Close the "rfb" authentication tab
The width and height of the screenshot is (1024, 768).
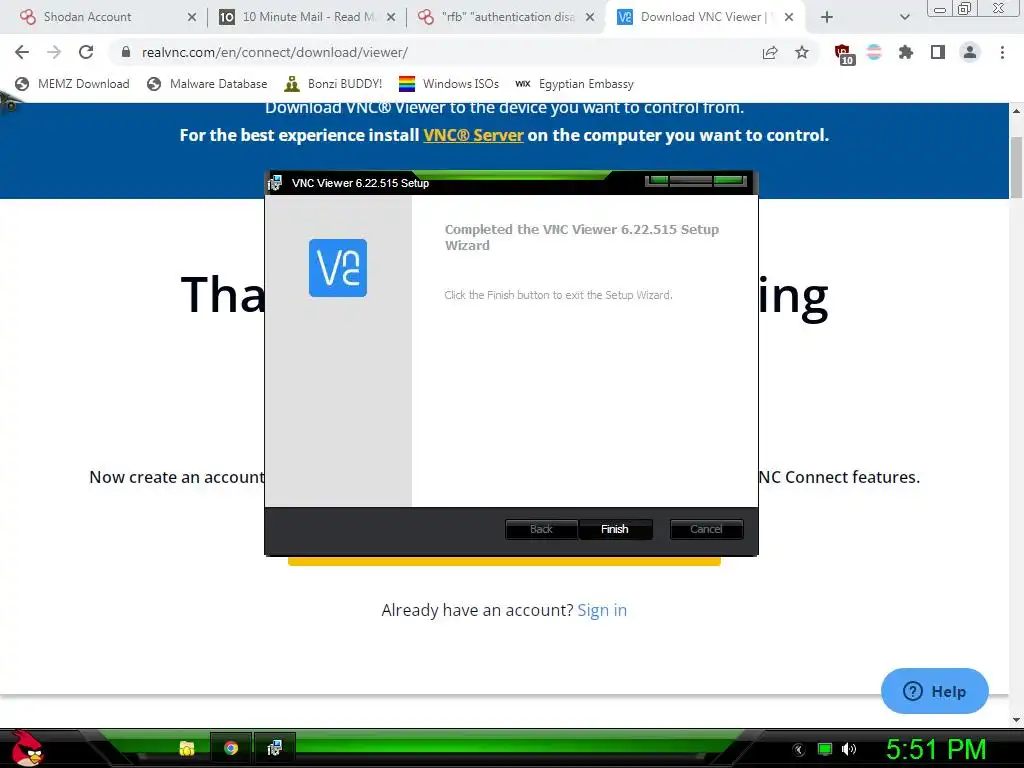590,17
